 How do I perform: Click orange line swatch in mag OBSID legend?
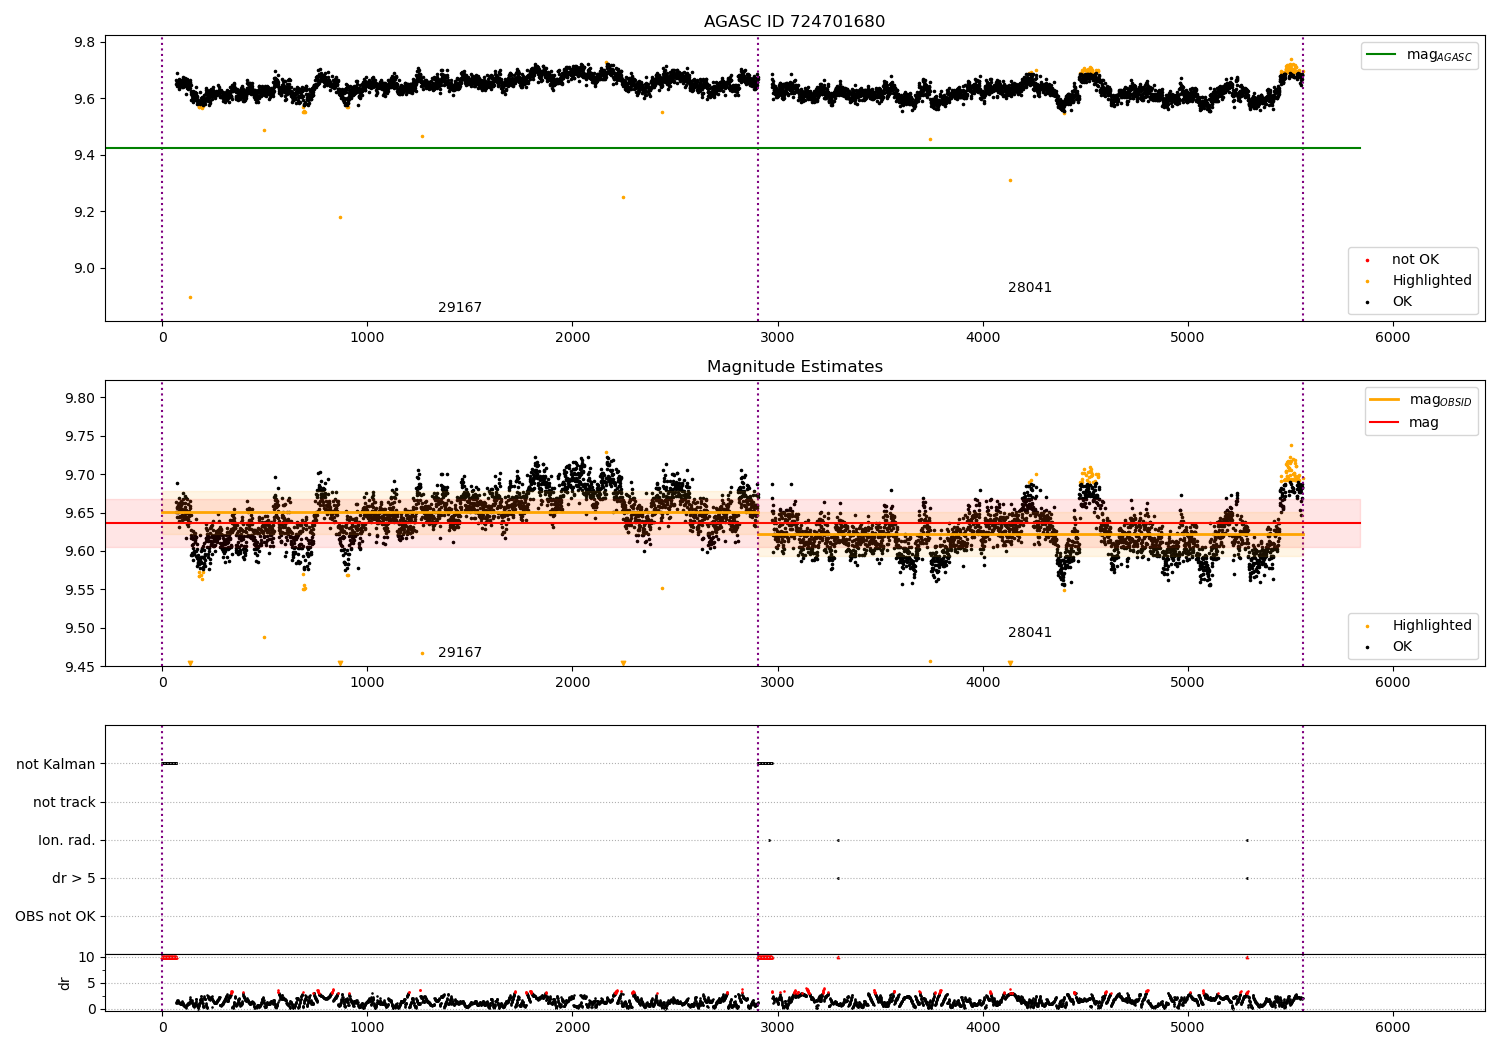tap(1385, 400)
